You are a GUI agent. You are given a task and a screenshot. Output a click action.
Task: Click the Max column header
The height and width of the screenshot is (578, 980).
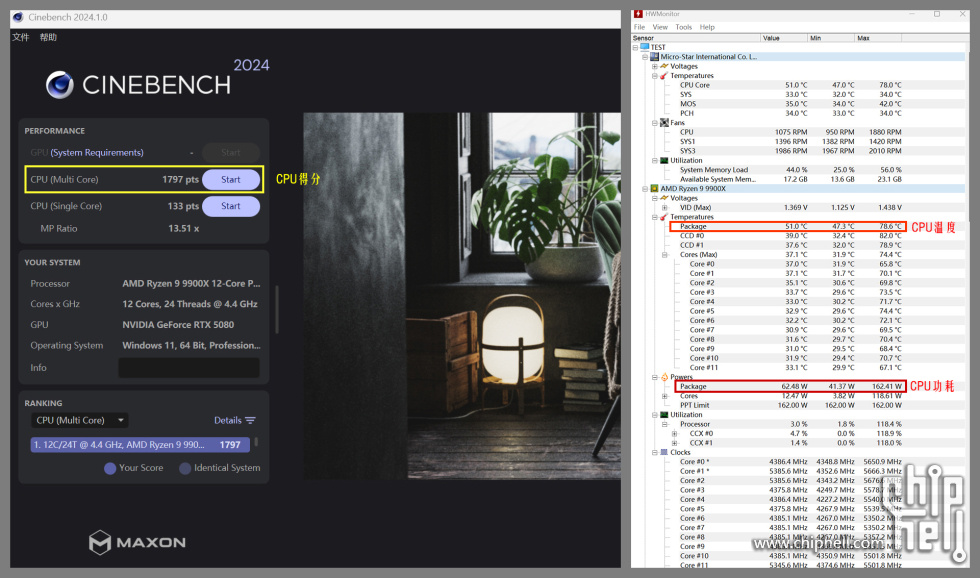878,38
